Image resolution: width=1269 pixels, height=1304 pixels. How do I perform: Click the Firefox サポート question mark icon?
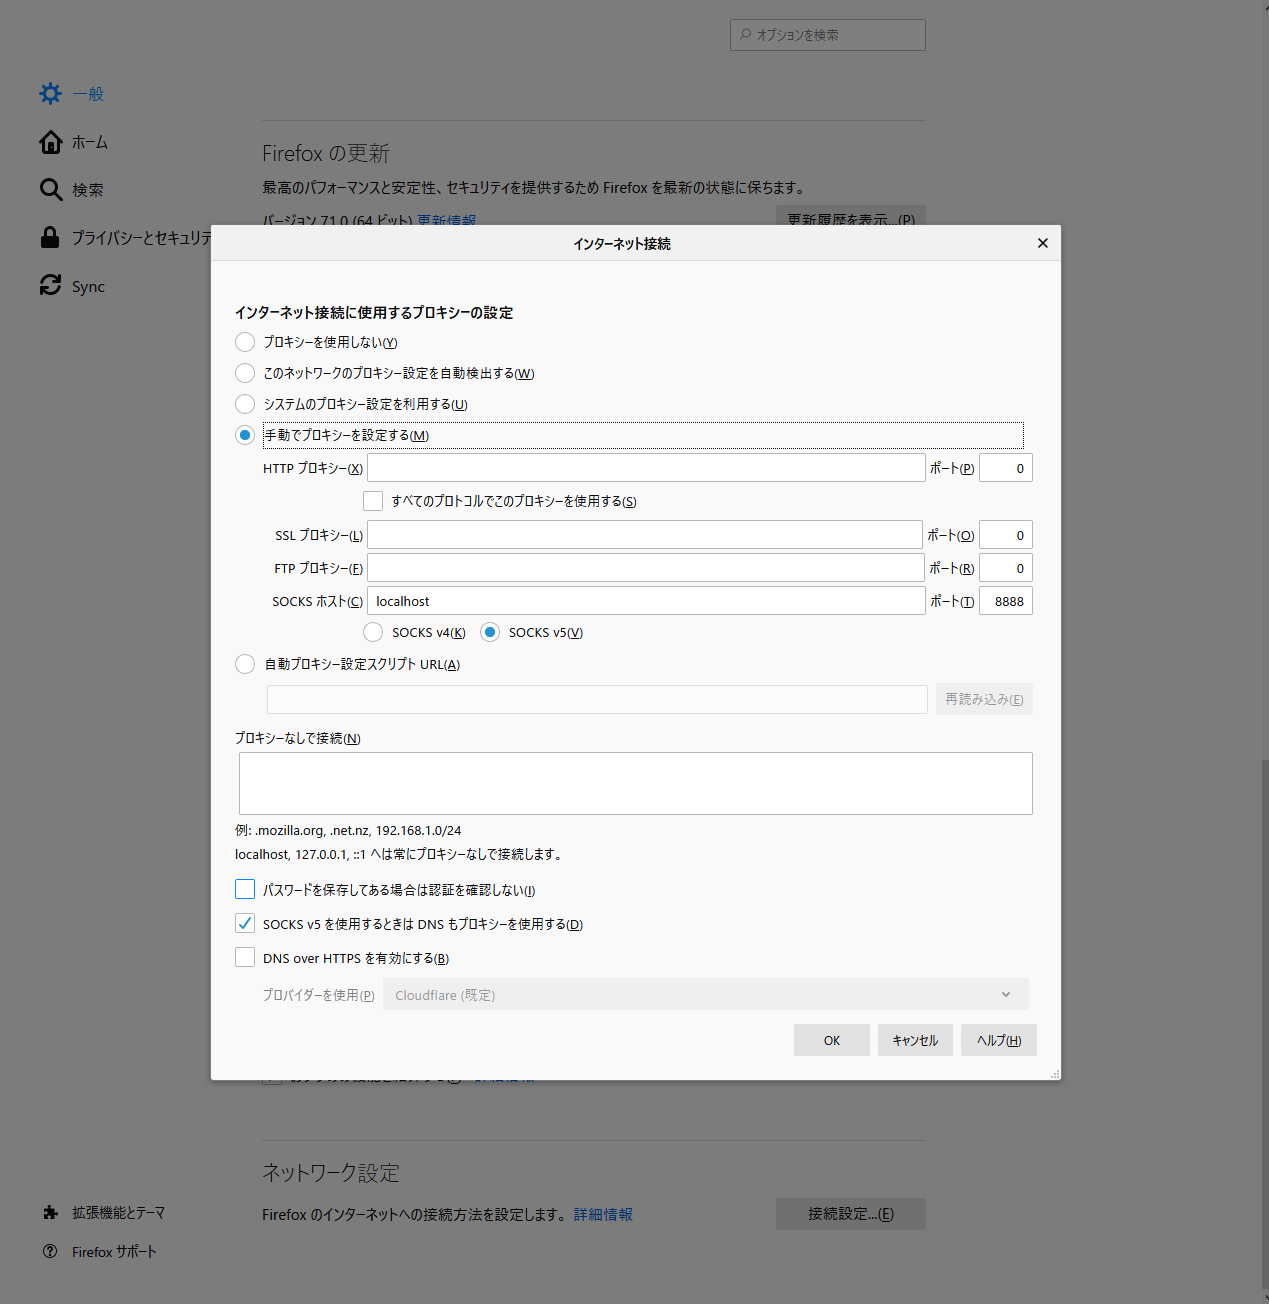[x=50, y=1251]
